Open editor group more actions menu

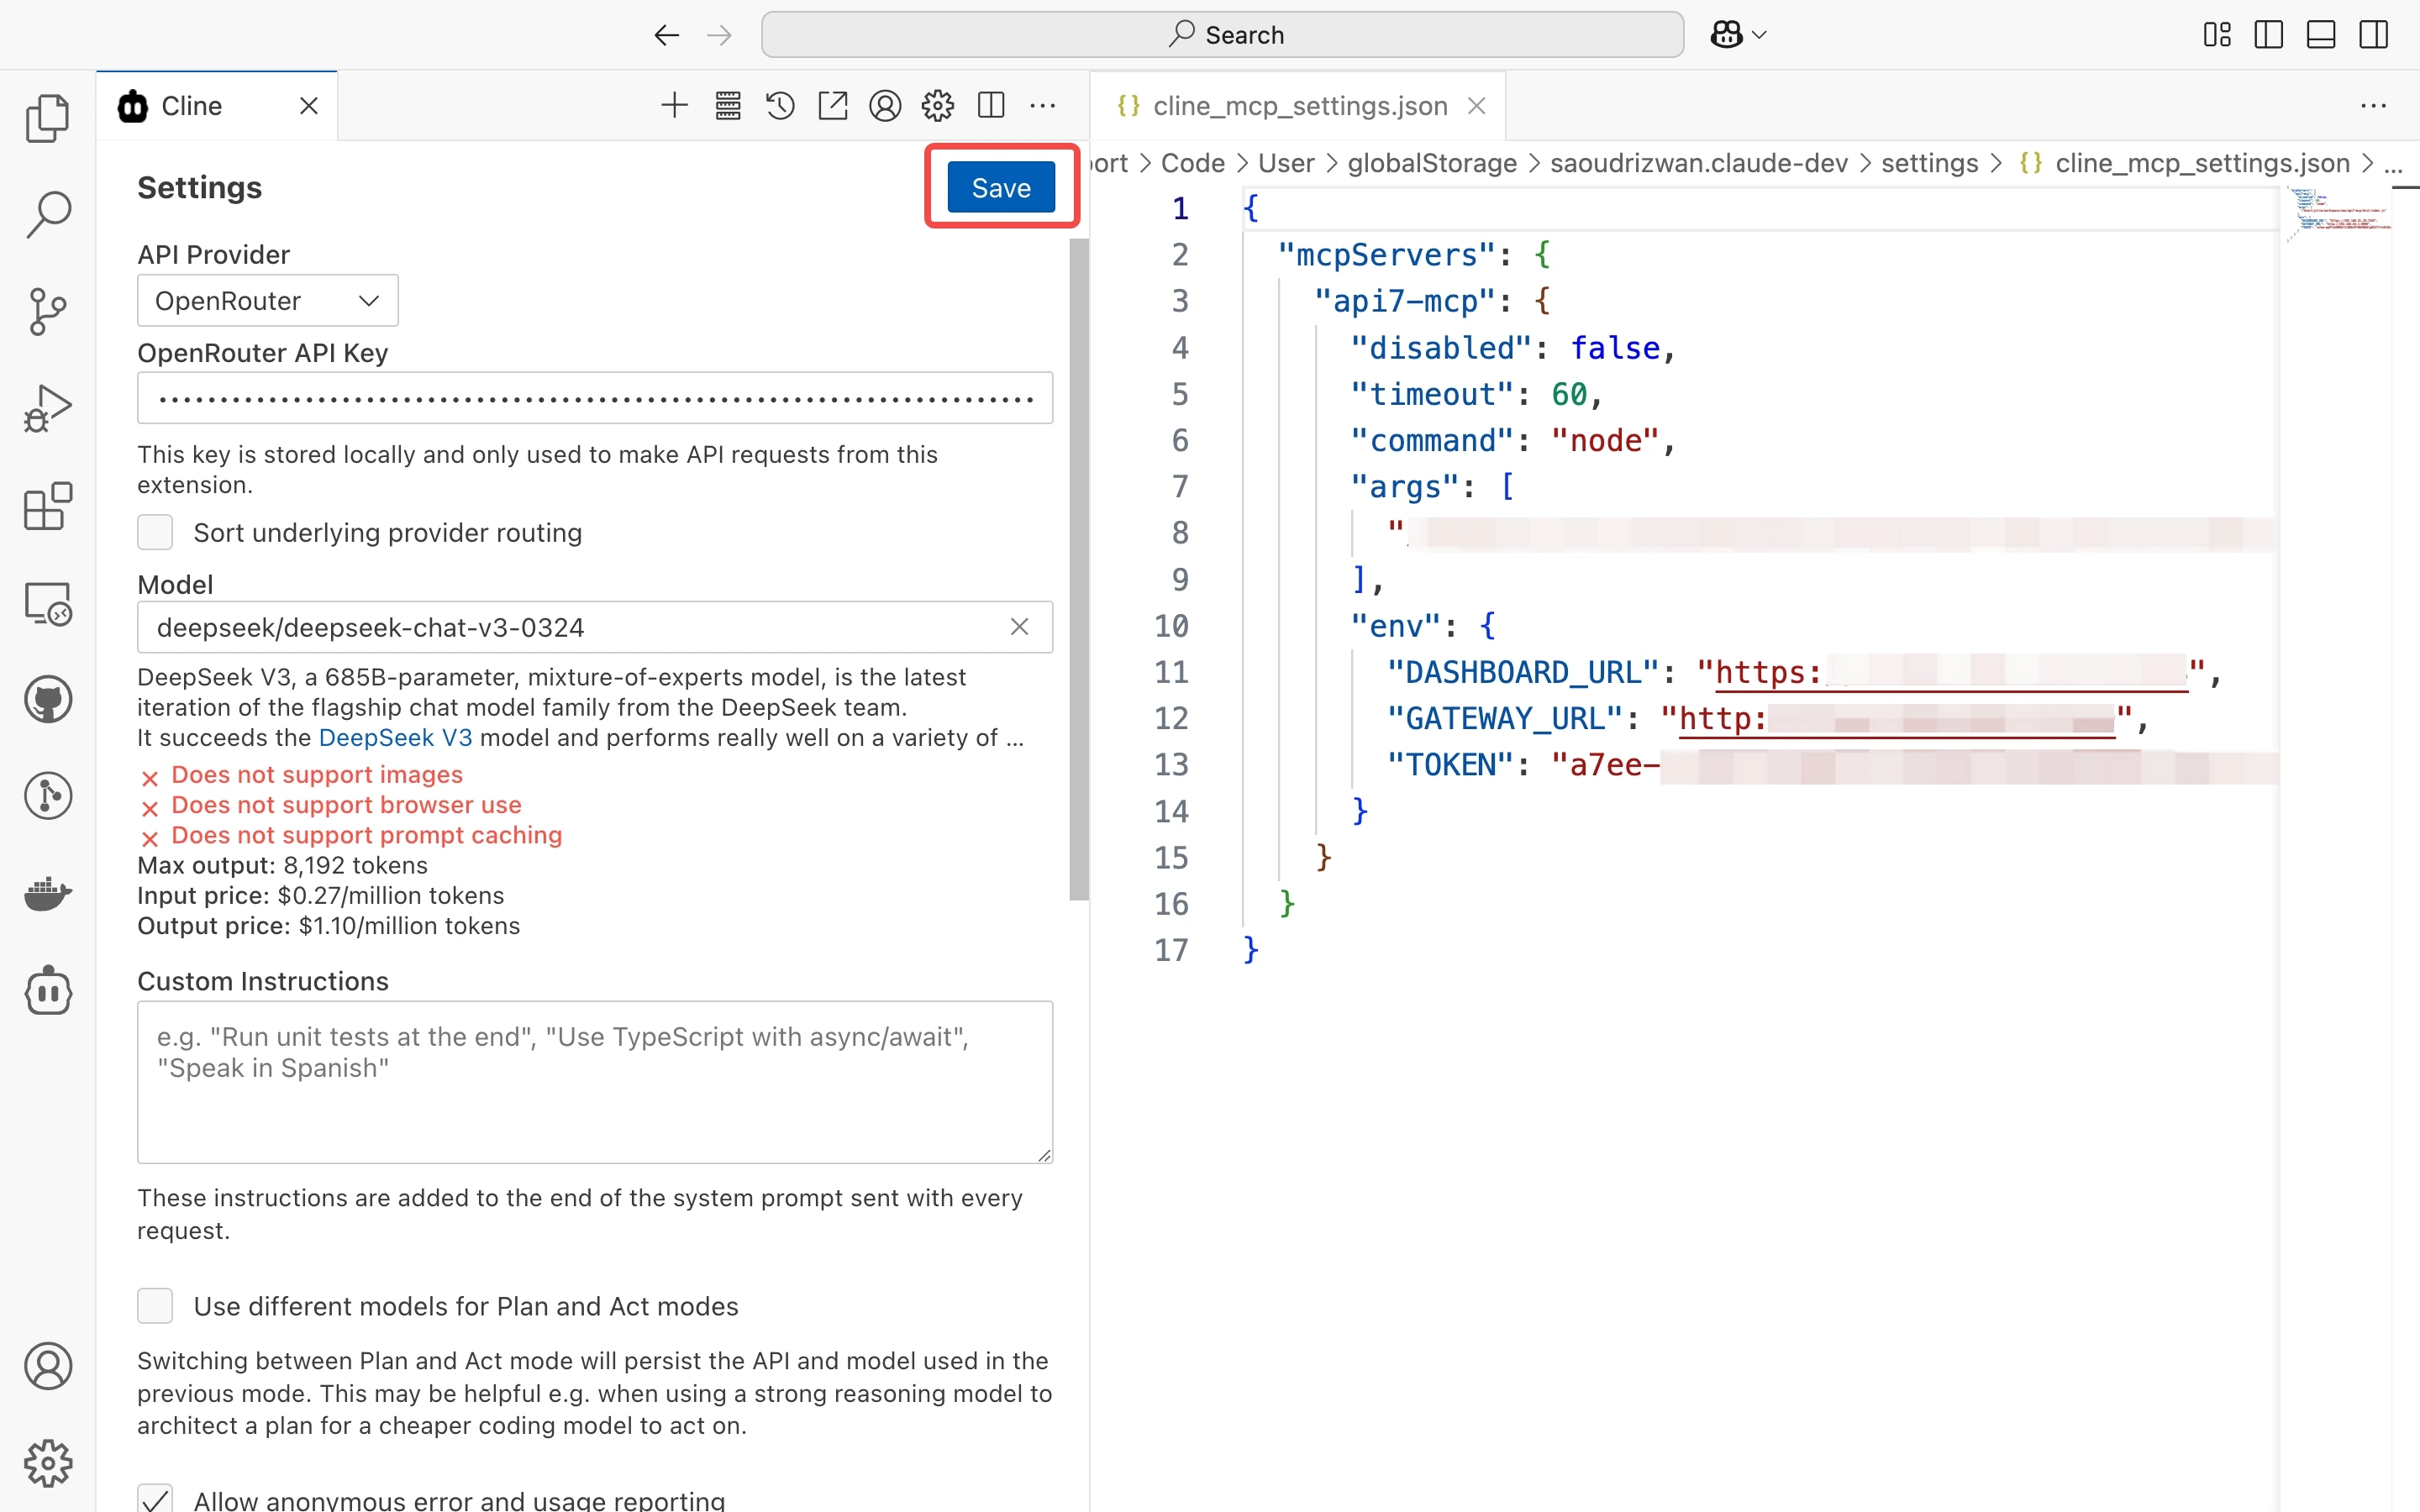point(2373,106)
